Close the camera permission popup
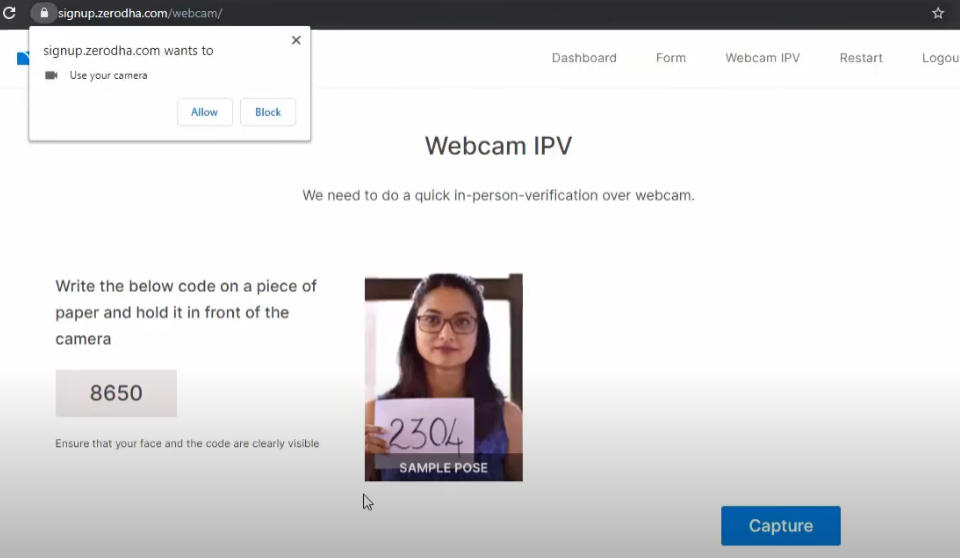 (x=295, y=41)
